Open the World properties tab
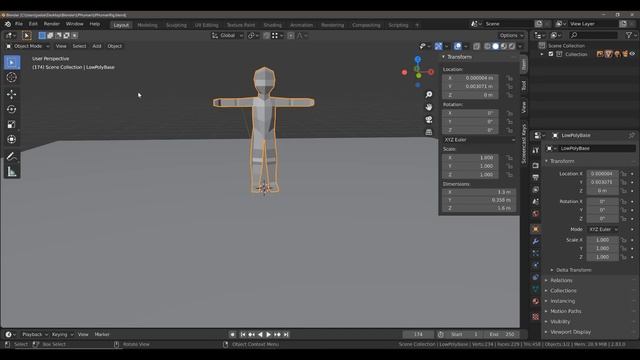The height and width of the screenshot is (360, 640). pos(536,213)
